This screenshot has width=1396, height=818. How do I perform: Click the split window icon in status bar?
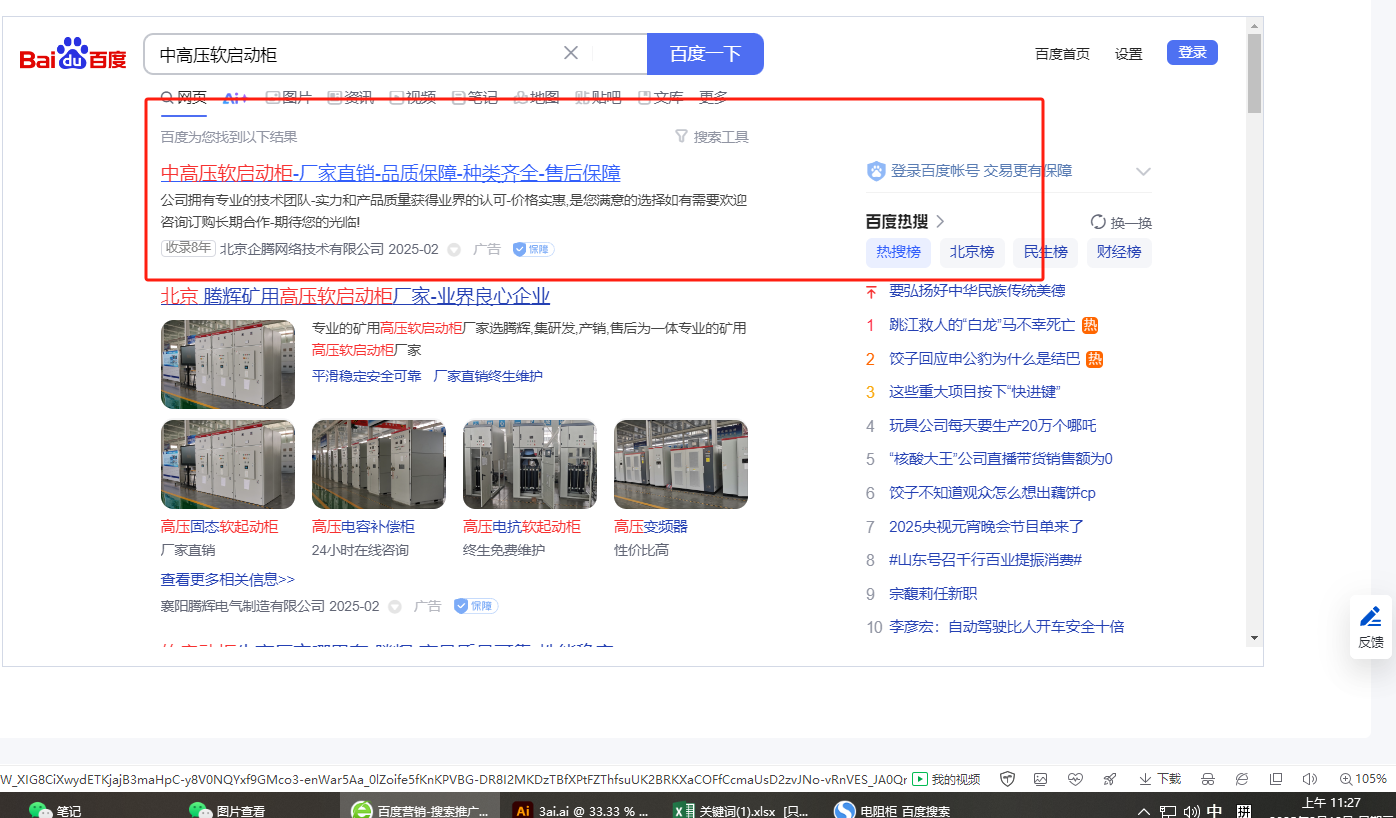(1276, 779)
